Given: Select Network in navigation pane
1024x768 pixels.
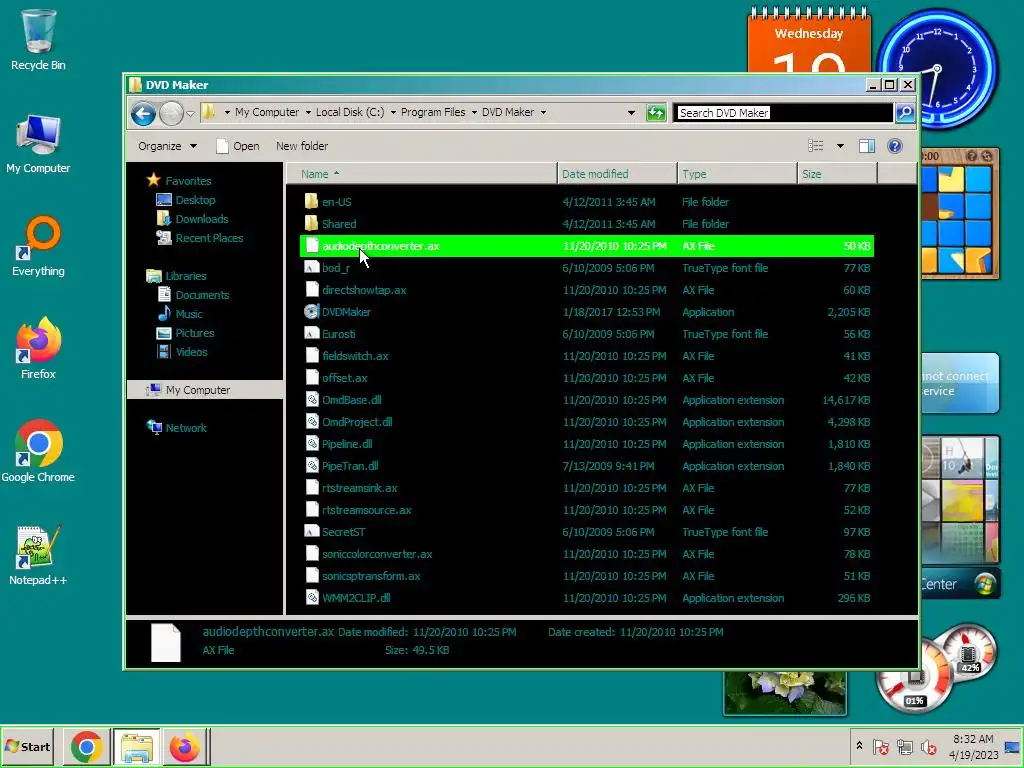Looking at the screenshot, I should pos(177,428).
